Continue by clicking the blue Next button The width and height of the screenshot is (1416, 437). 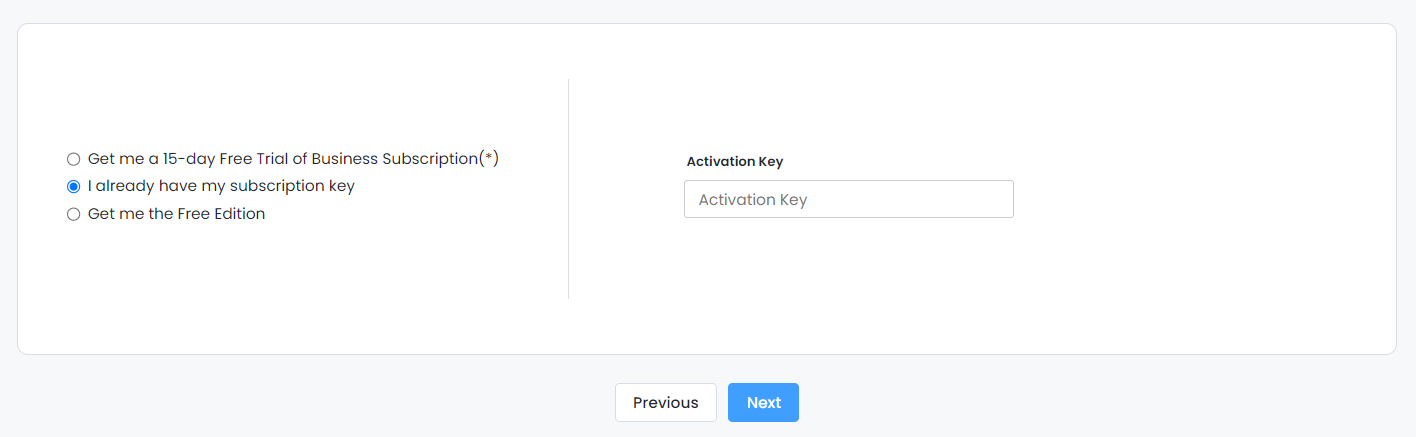[x=763, y=402]
